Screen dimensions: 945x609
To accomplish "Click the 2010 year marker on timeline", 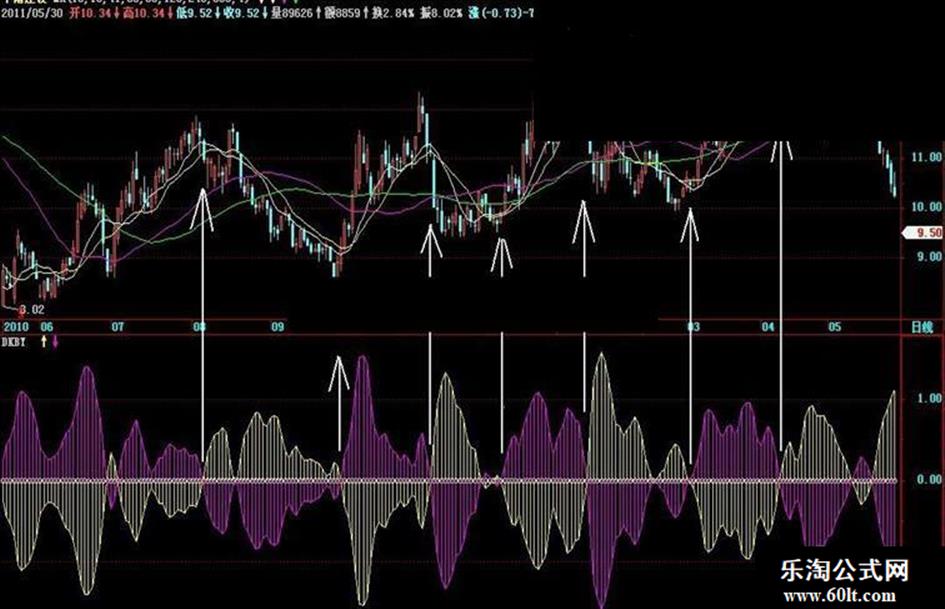I will [x=16, y=327].
